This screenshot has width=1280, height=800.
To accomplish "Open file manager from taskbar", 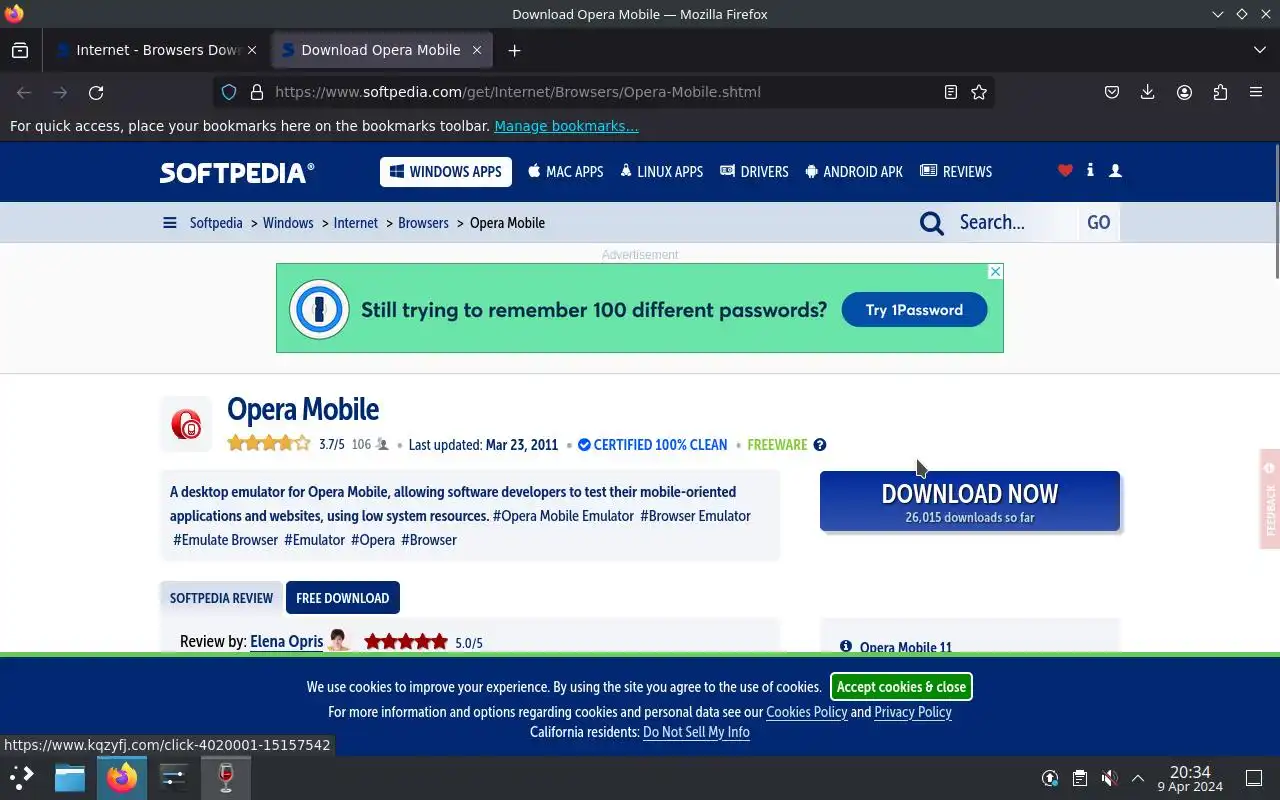I will pos(70,777).
